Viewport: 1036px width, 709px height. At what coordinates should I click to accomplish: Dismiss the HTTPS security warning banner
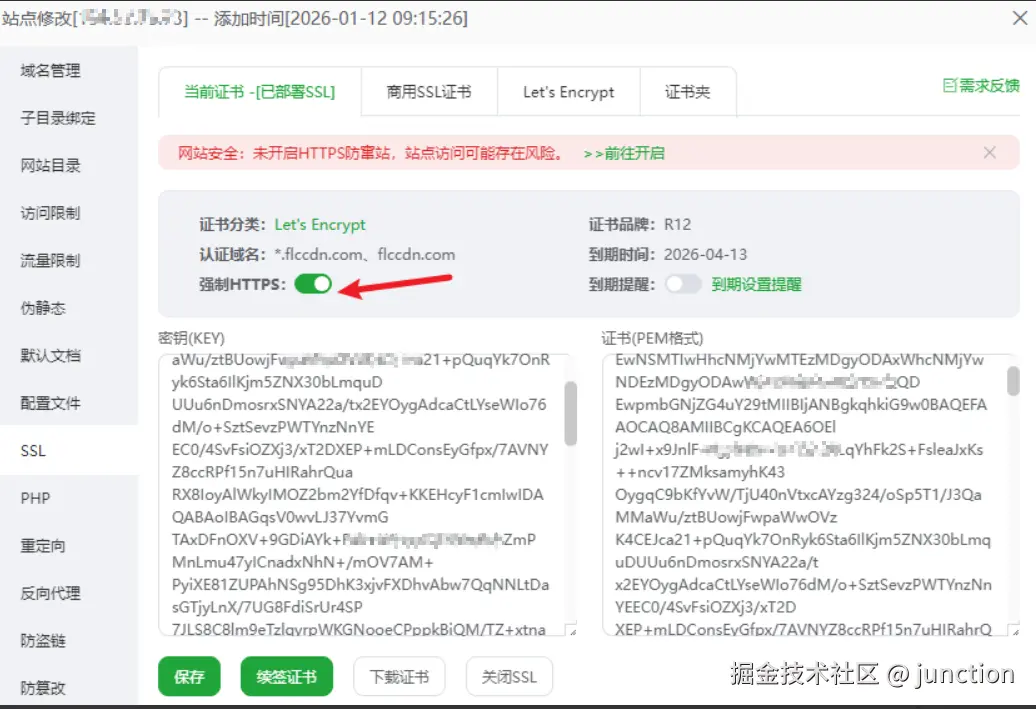pyautogui.click(x=989, y=153)
